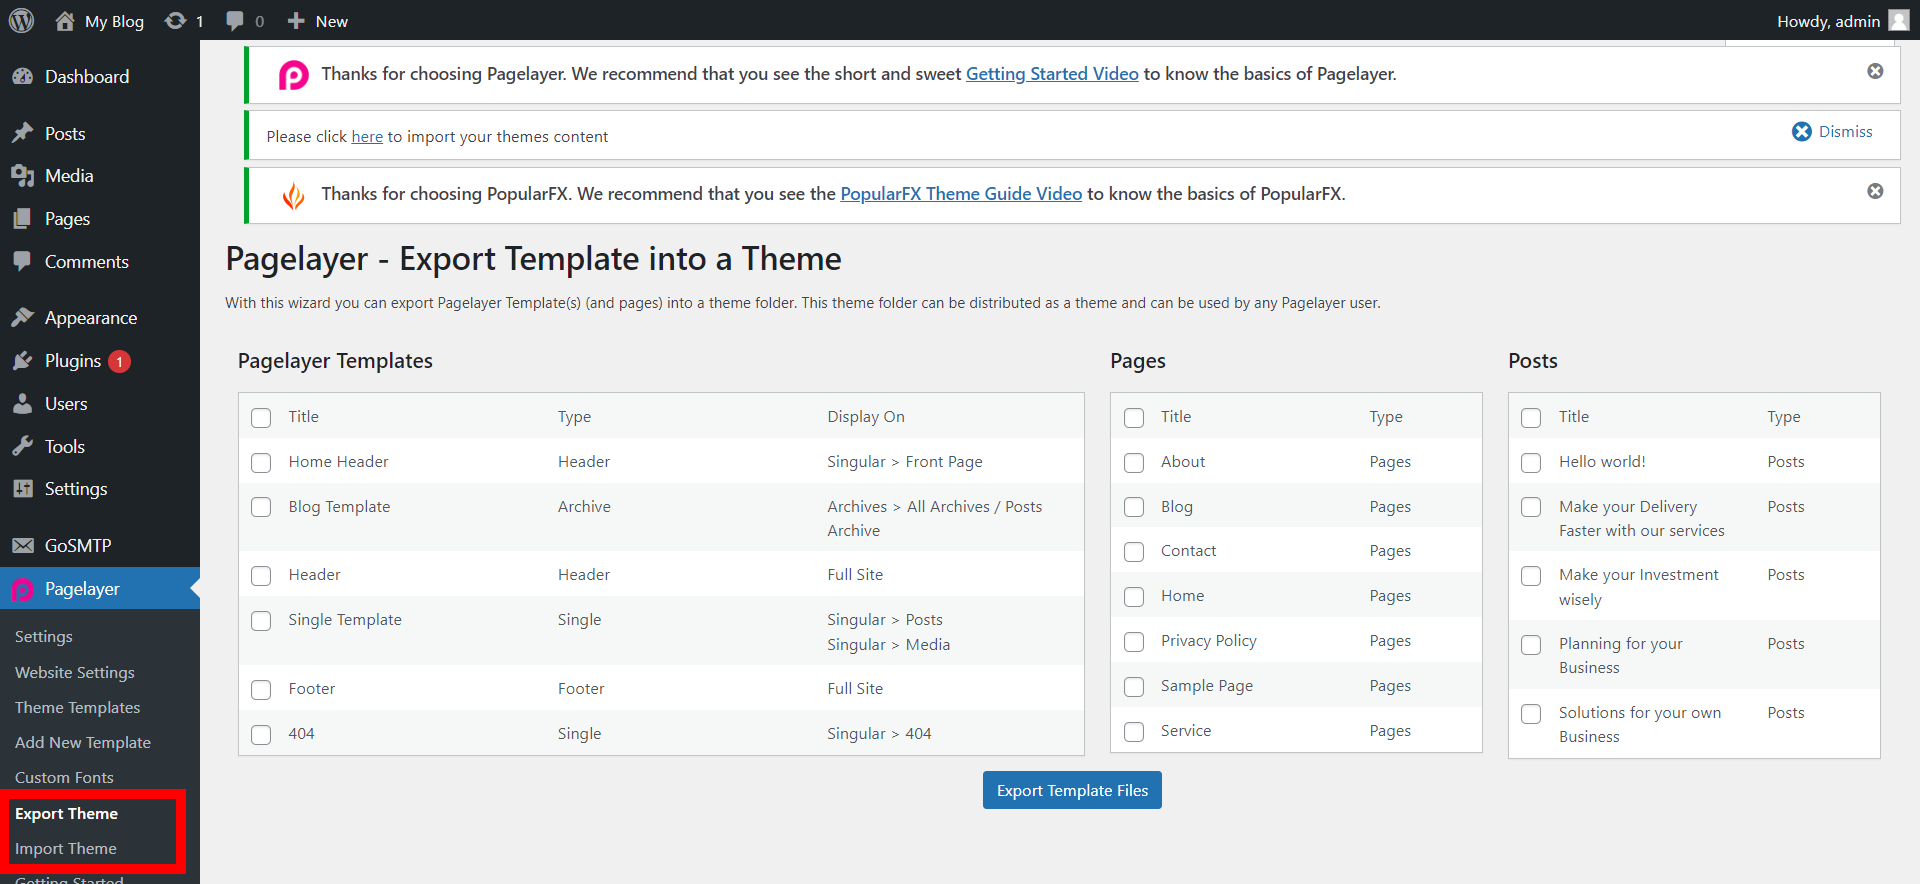Click the plus New icon
Screen dimensions: 1920x884
click(x=296, y=21)
